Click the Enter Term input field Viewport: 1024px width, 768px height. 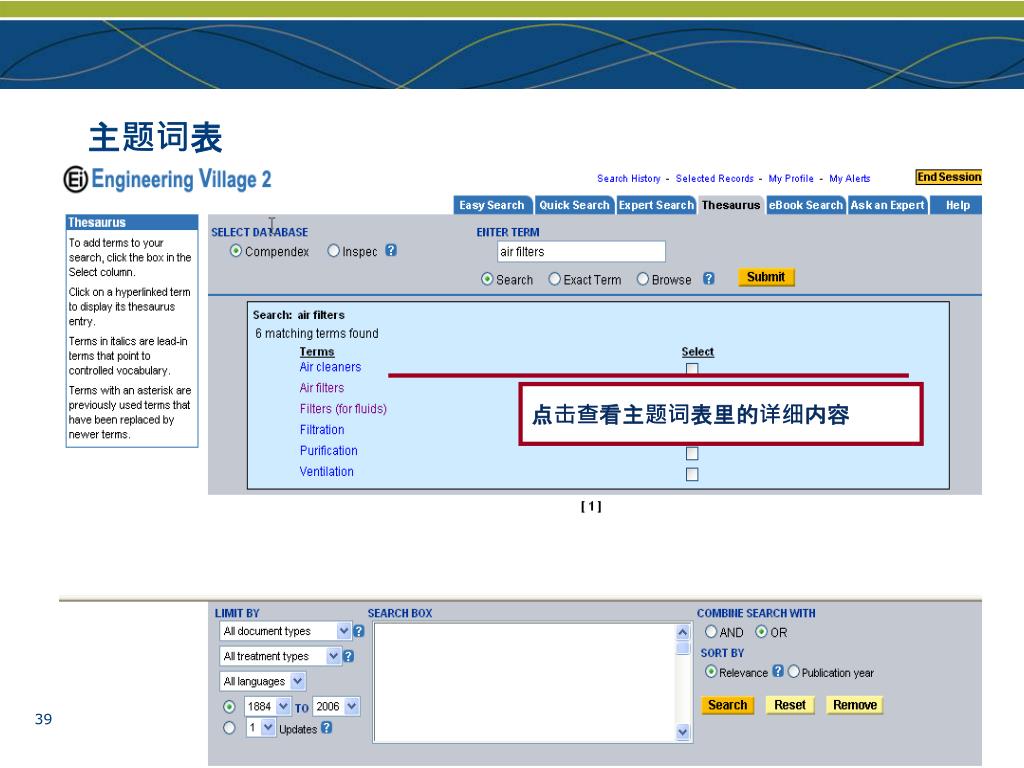coord(581,251)
